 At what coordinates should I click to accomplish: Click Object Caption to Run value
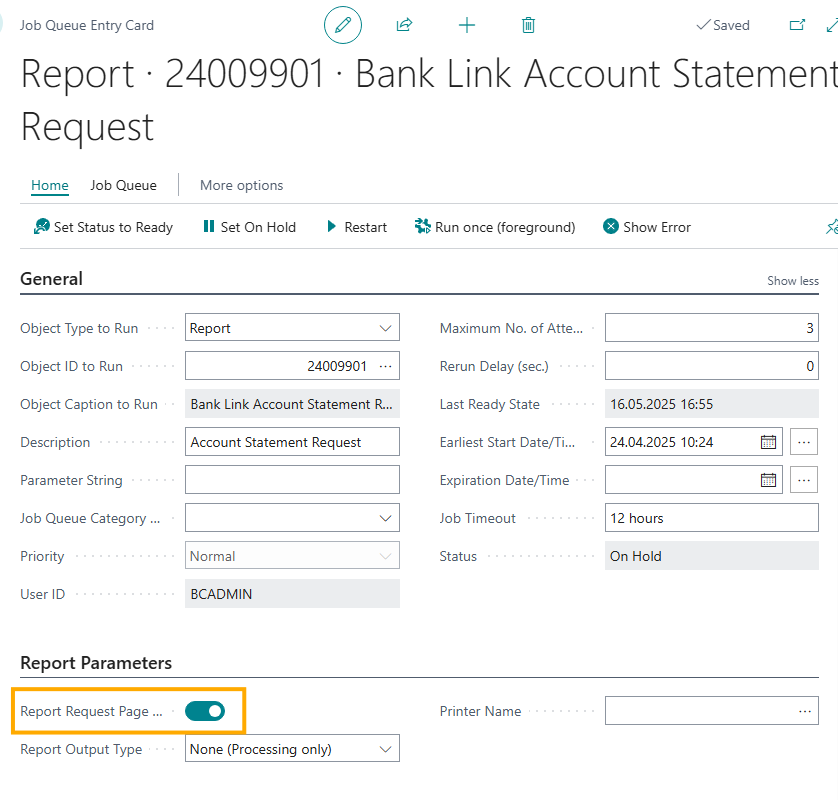coord(292,404)
